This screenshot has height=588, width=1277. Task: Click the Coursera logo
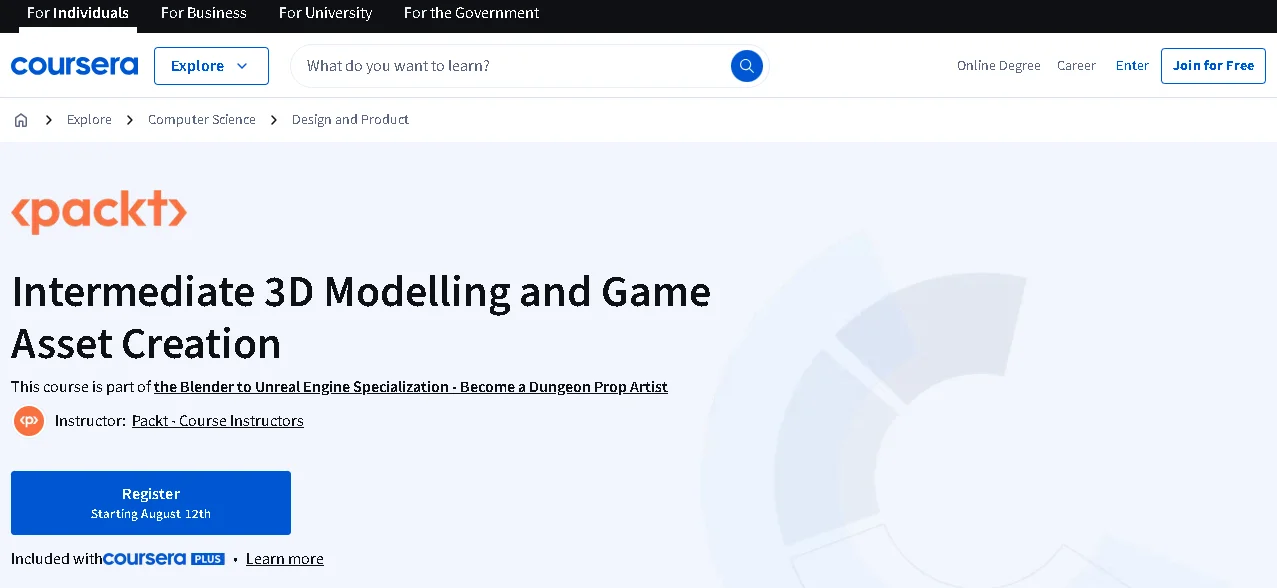tap(74, 65)
